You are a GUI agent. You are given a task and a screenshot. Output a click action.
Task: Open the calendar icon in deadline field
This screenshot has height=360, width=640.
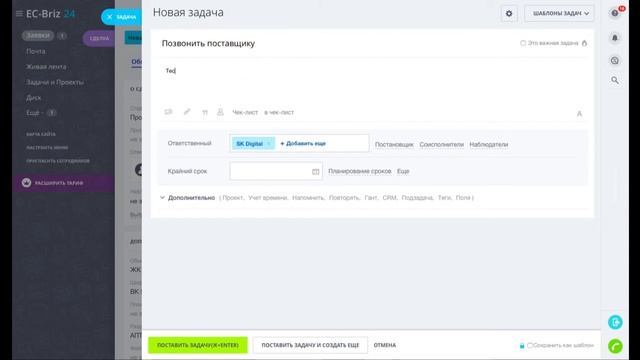tap(316, 171)
